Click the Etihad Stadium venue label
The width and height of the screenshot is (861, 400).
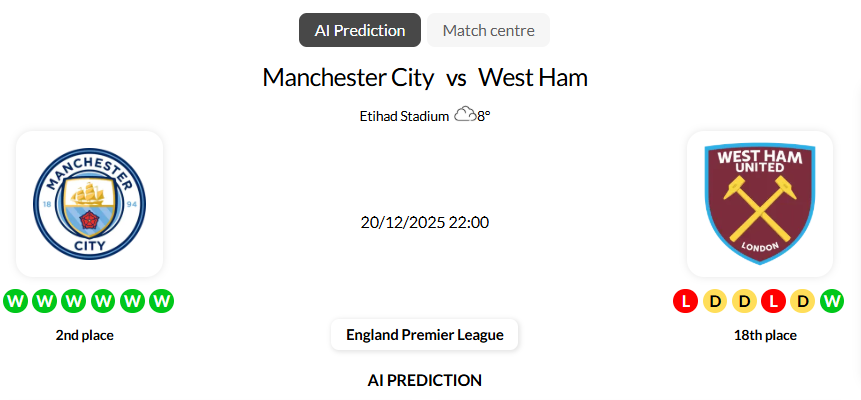tap(404, 116)
